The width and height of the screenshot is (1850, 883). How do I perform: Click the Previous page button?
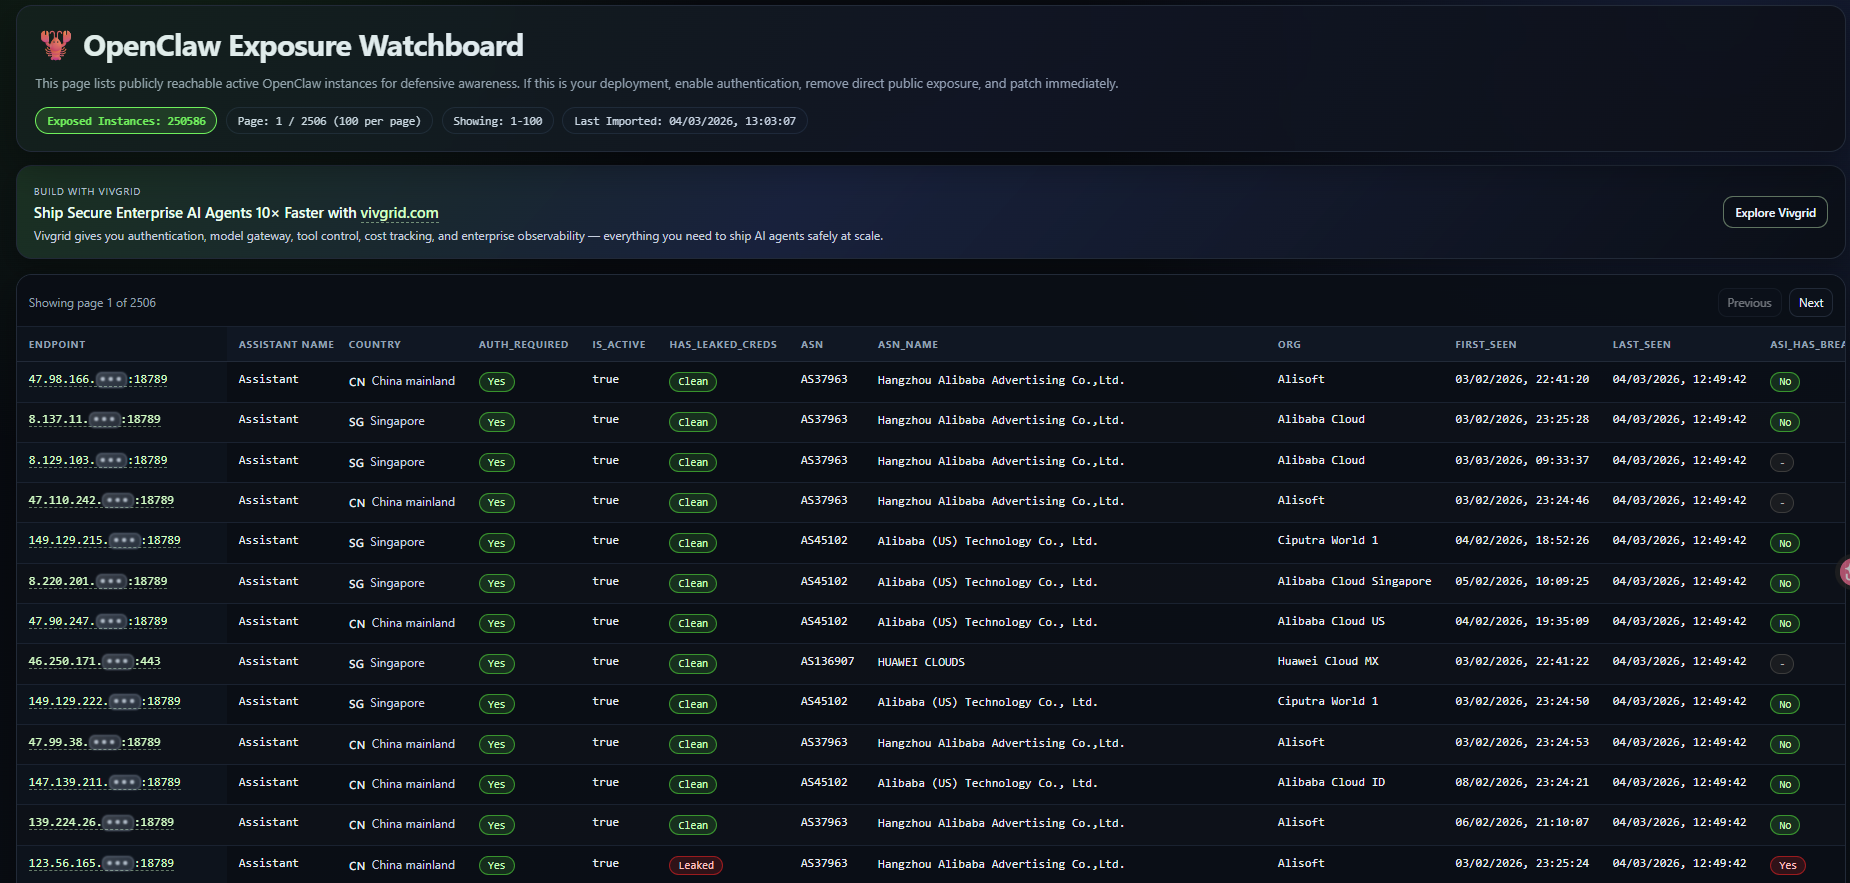[x=1749, y=303]
